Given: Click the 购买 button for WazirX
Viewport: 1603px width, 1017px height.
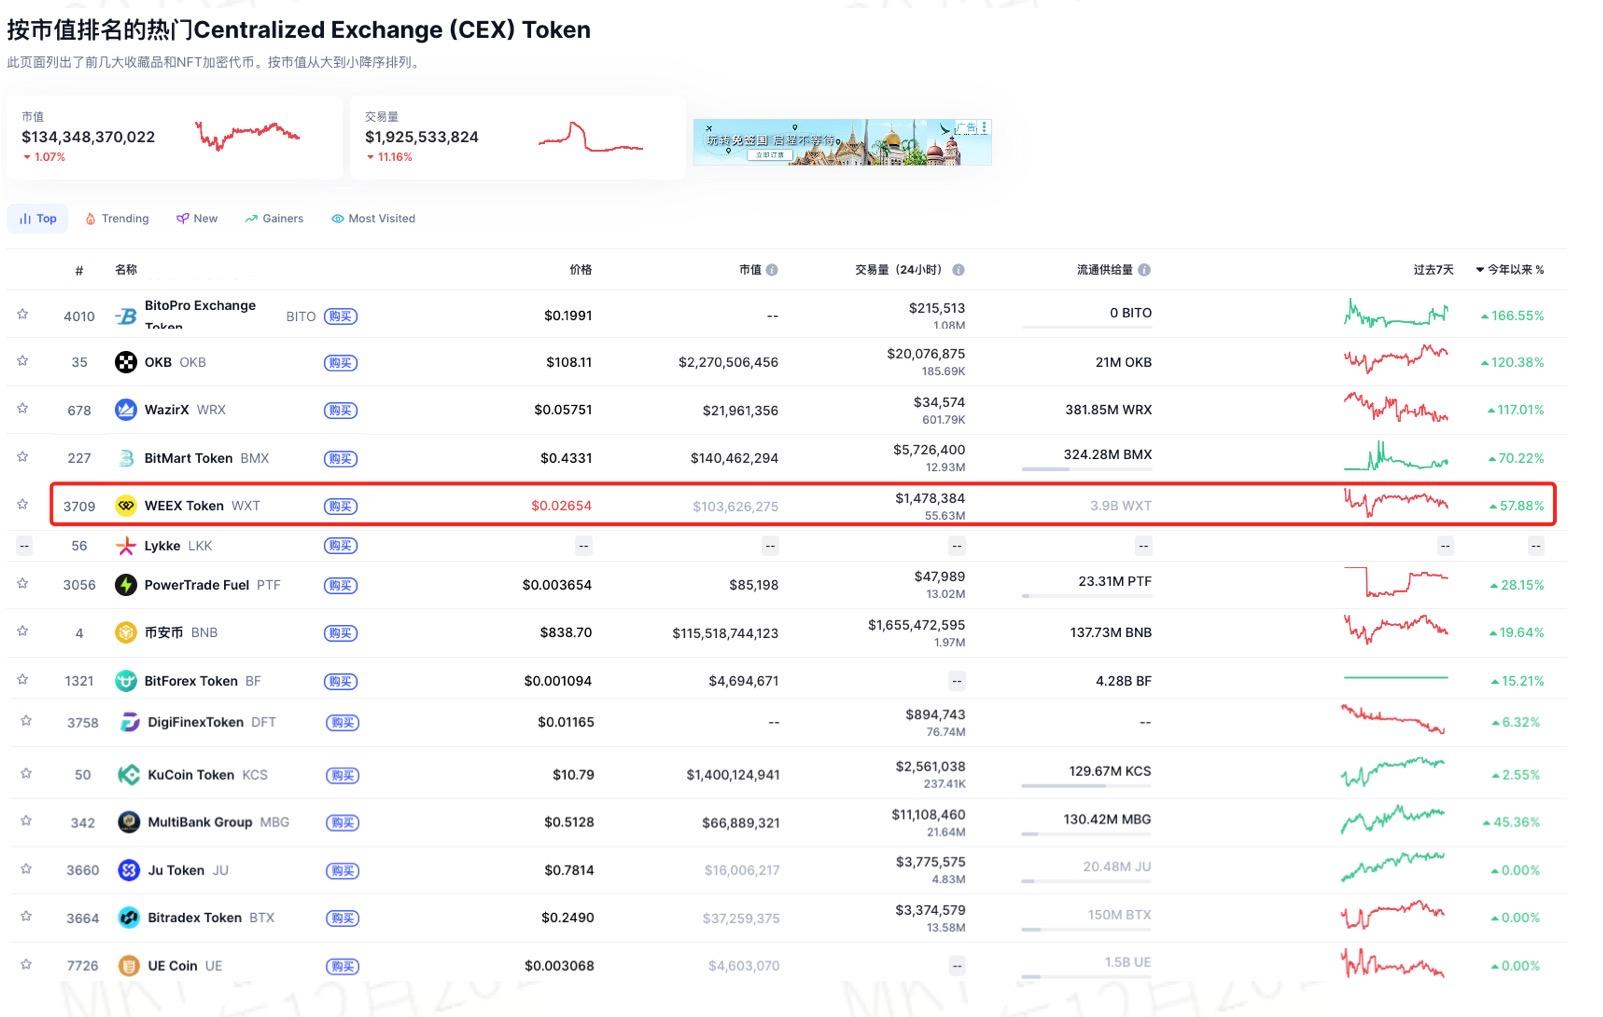Looking at the screenshot, I should (340, 410).
